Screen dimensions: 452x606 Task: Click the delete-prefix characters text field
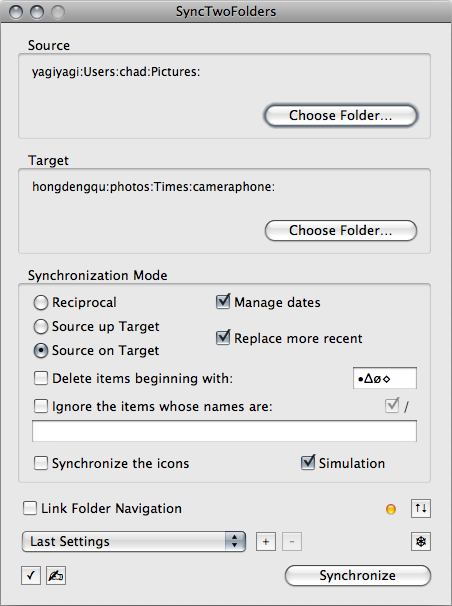(385, 378)
